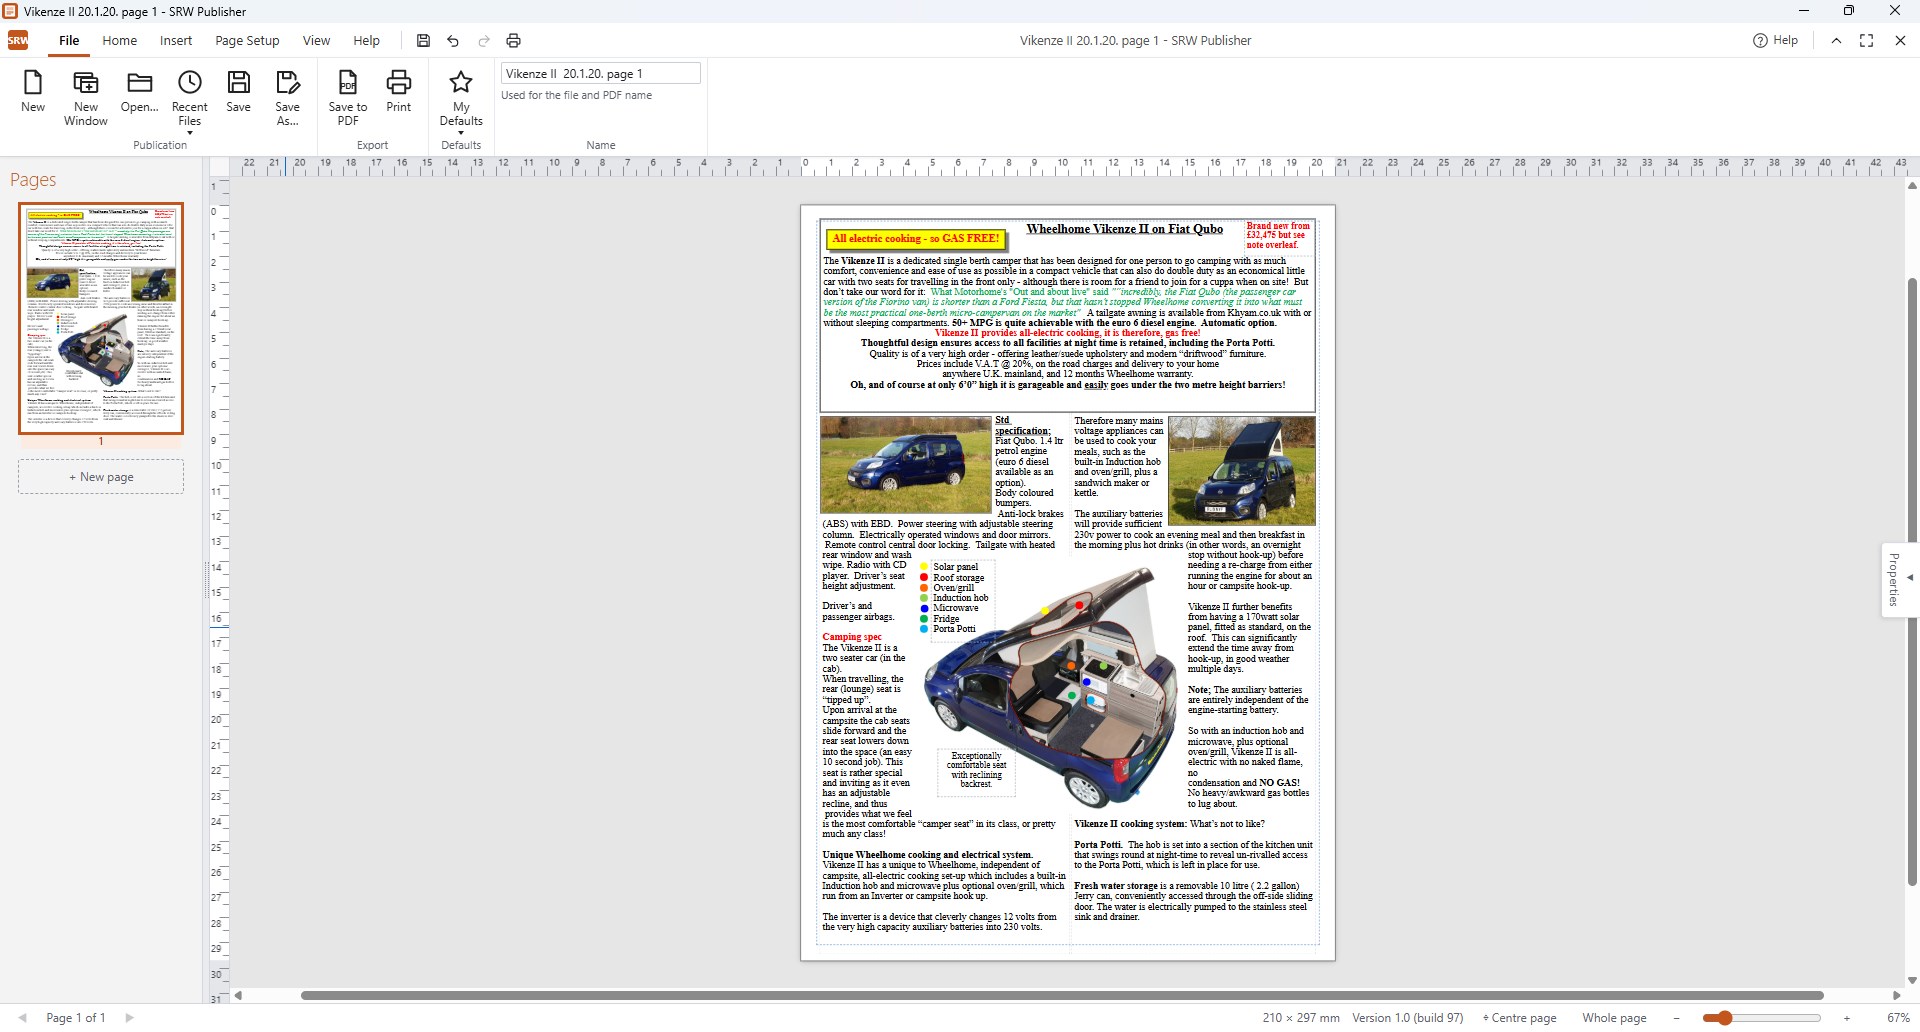Screen dimensions: 1920x1032
Task: Open My Defaults dropdown
Action: 461,101
